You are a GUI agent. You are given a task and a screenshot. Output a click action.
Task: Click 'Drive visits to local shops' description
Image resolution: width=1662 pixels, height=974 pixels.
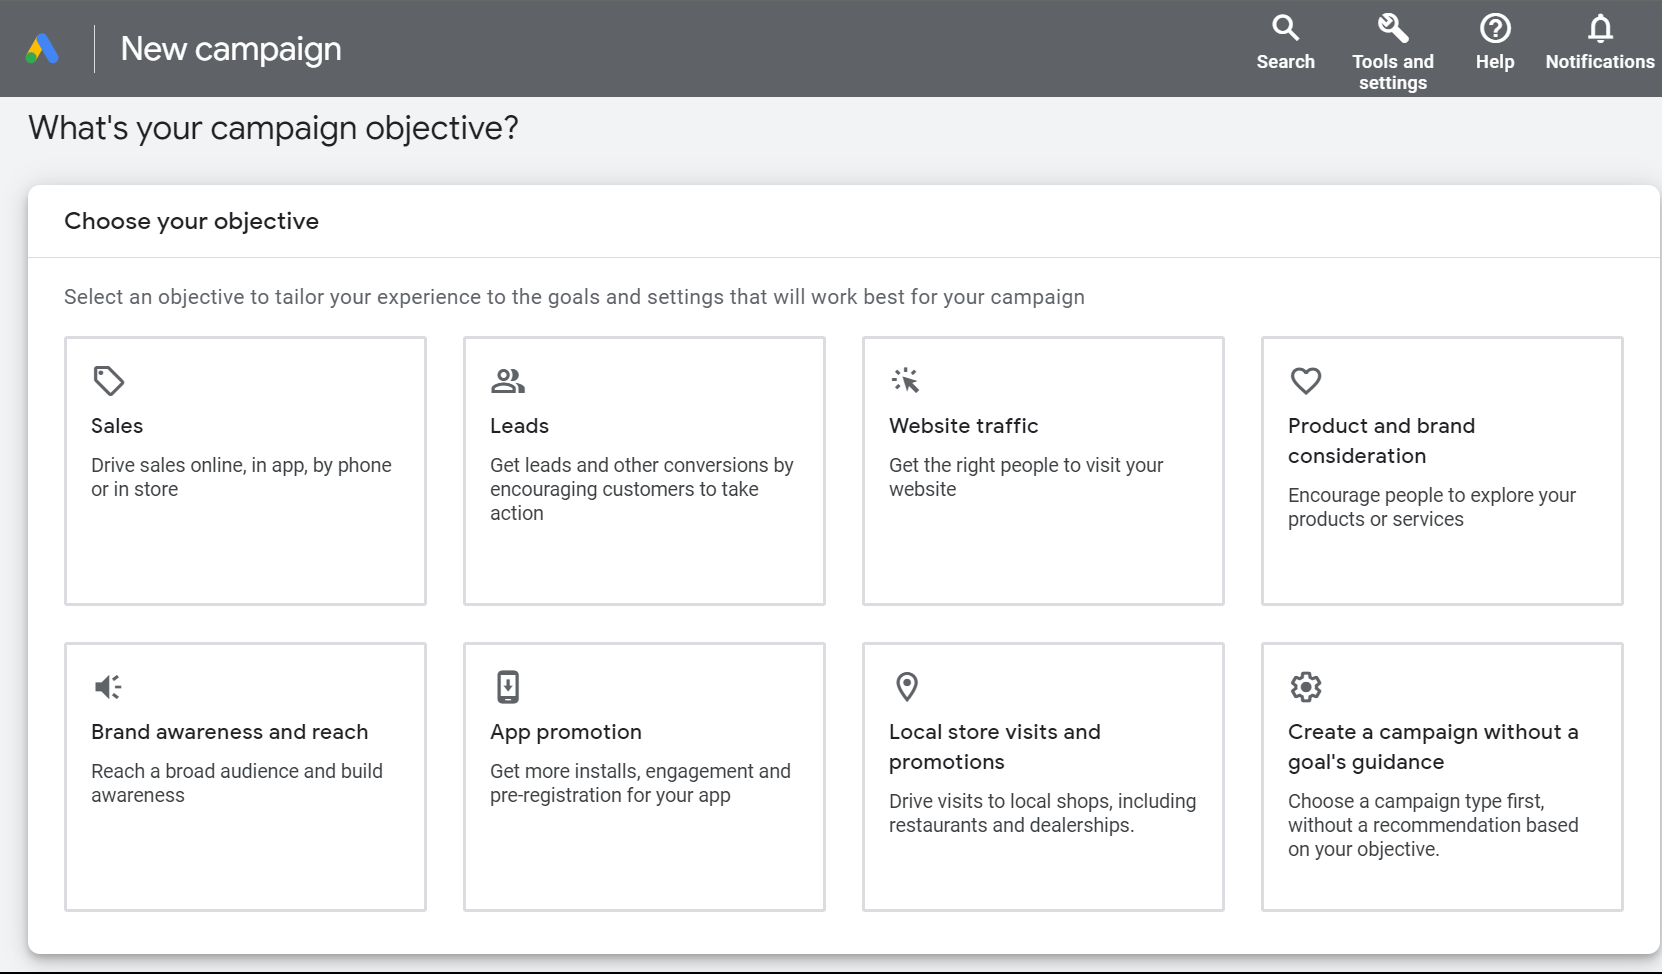coord(1042,813)
